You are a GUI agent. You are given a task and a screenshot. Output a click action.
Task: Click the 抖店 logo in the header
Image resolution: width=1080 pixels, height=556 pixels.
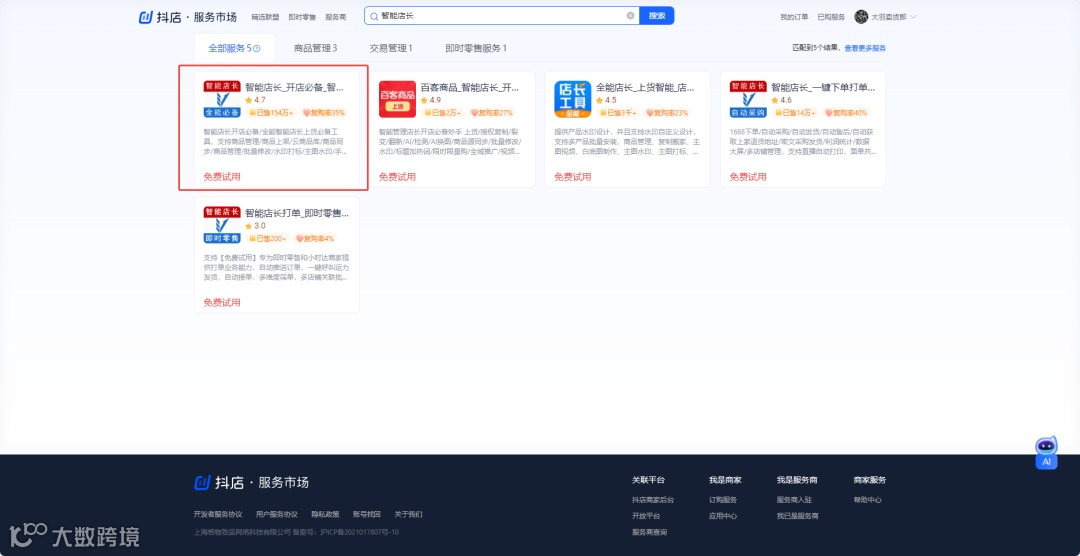pos(187,17)
